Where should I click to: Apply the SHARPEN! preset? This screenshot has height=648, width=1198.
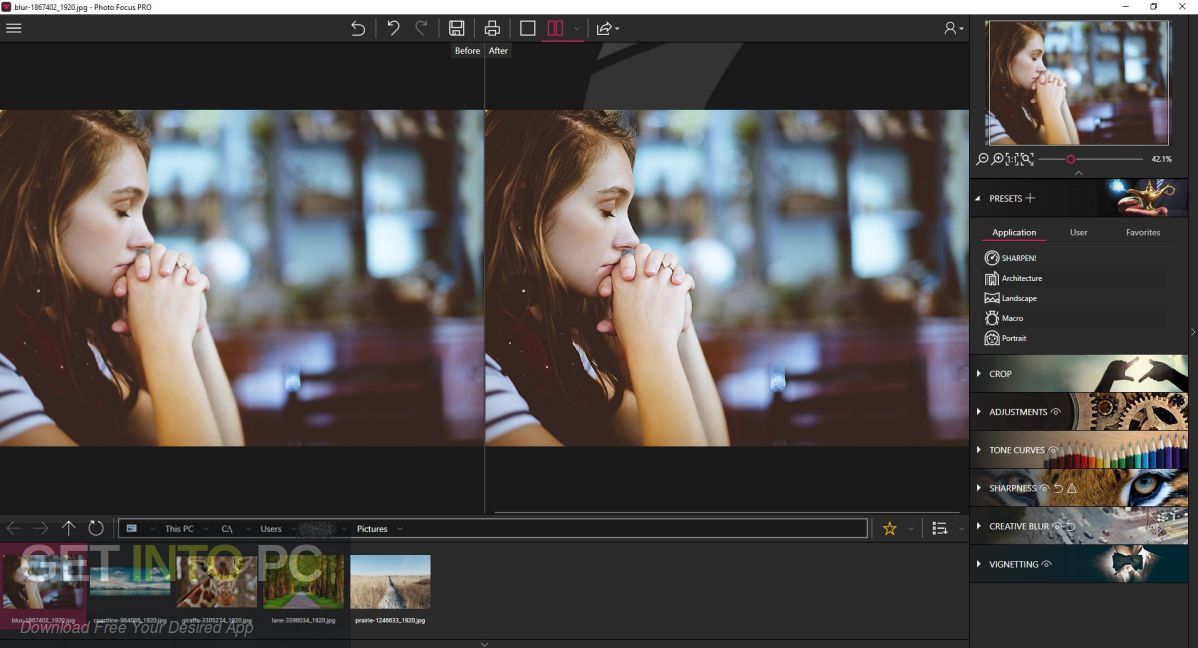(x=1019, y=257)
